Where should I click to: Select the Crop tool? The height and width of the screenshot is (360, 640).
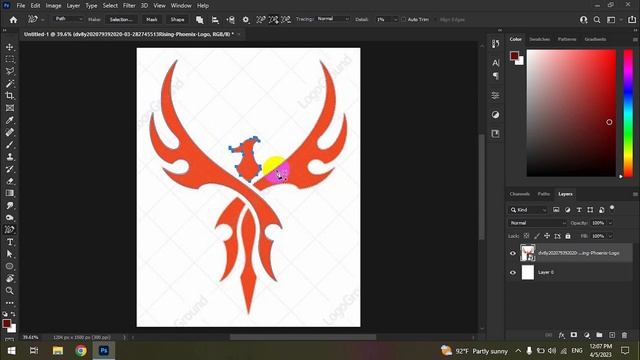tap(9, 96)
